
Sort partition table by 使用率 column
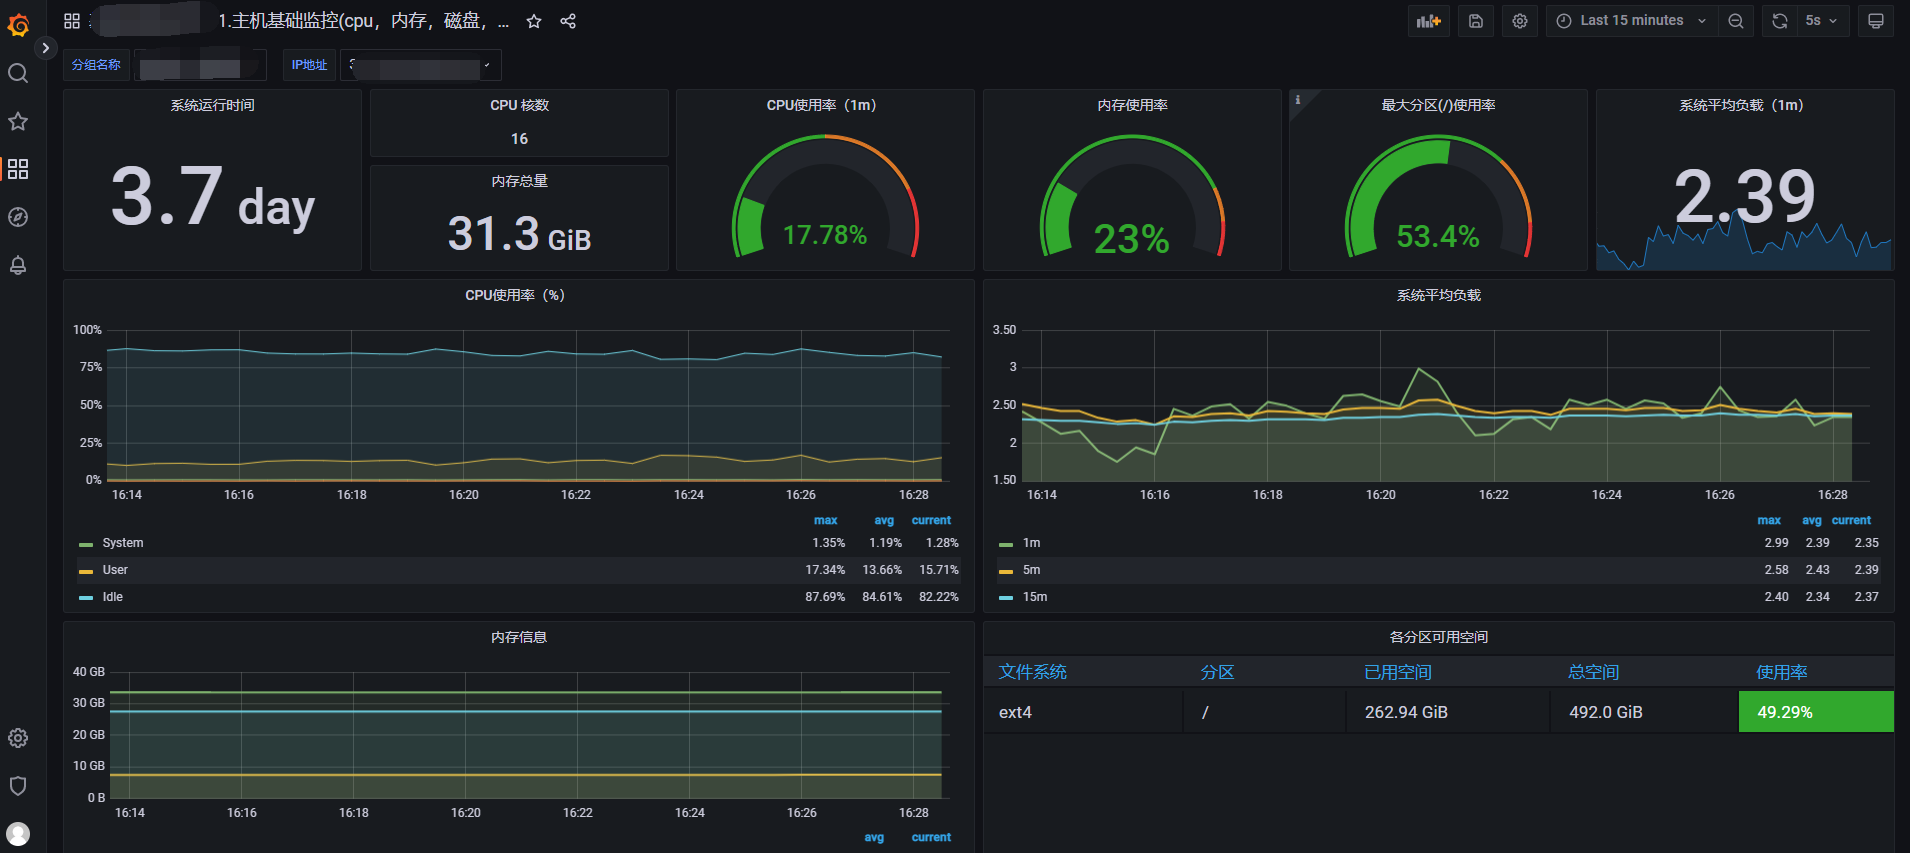pyautogui.click(x=1782, y=672)
